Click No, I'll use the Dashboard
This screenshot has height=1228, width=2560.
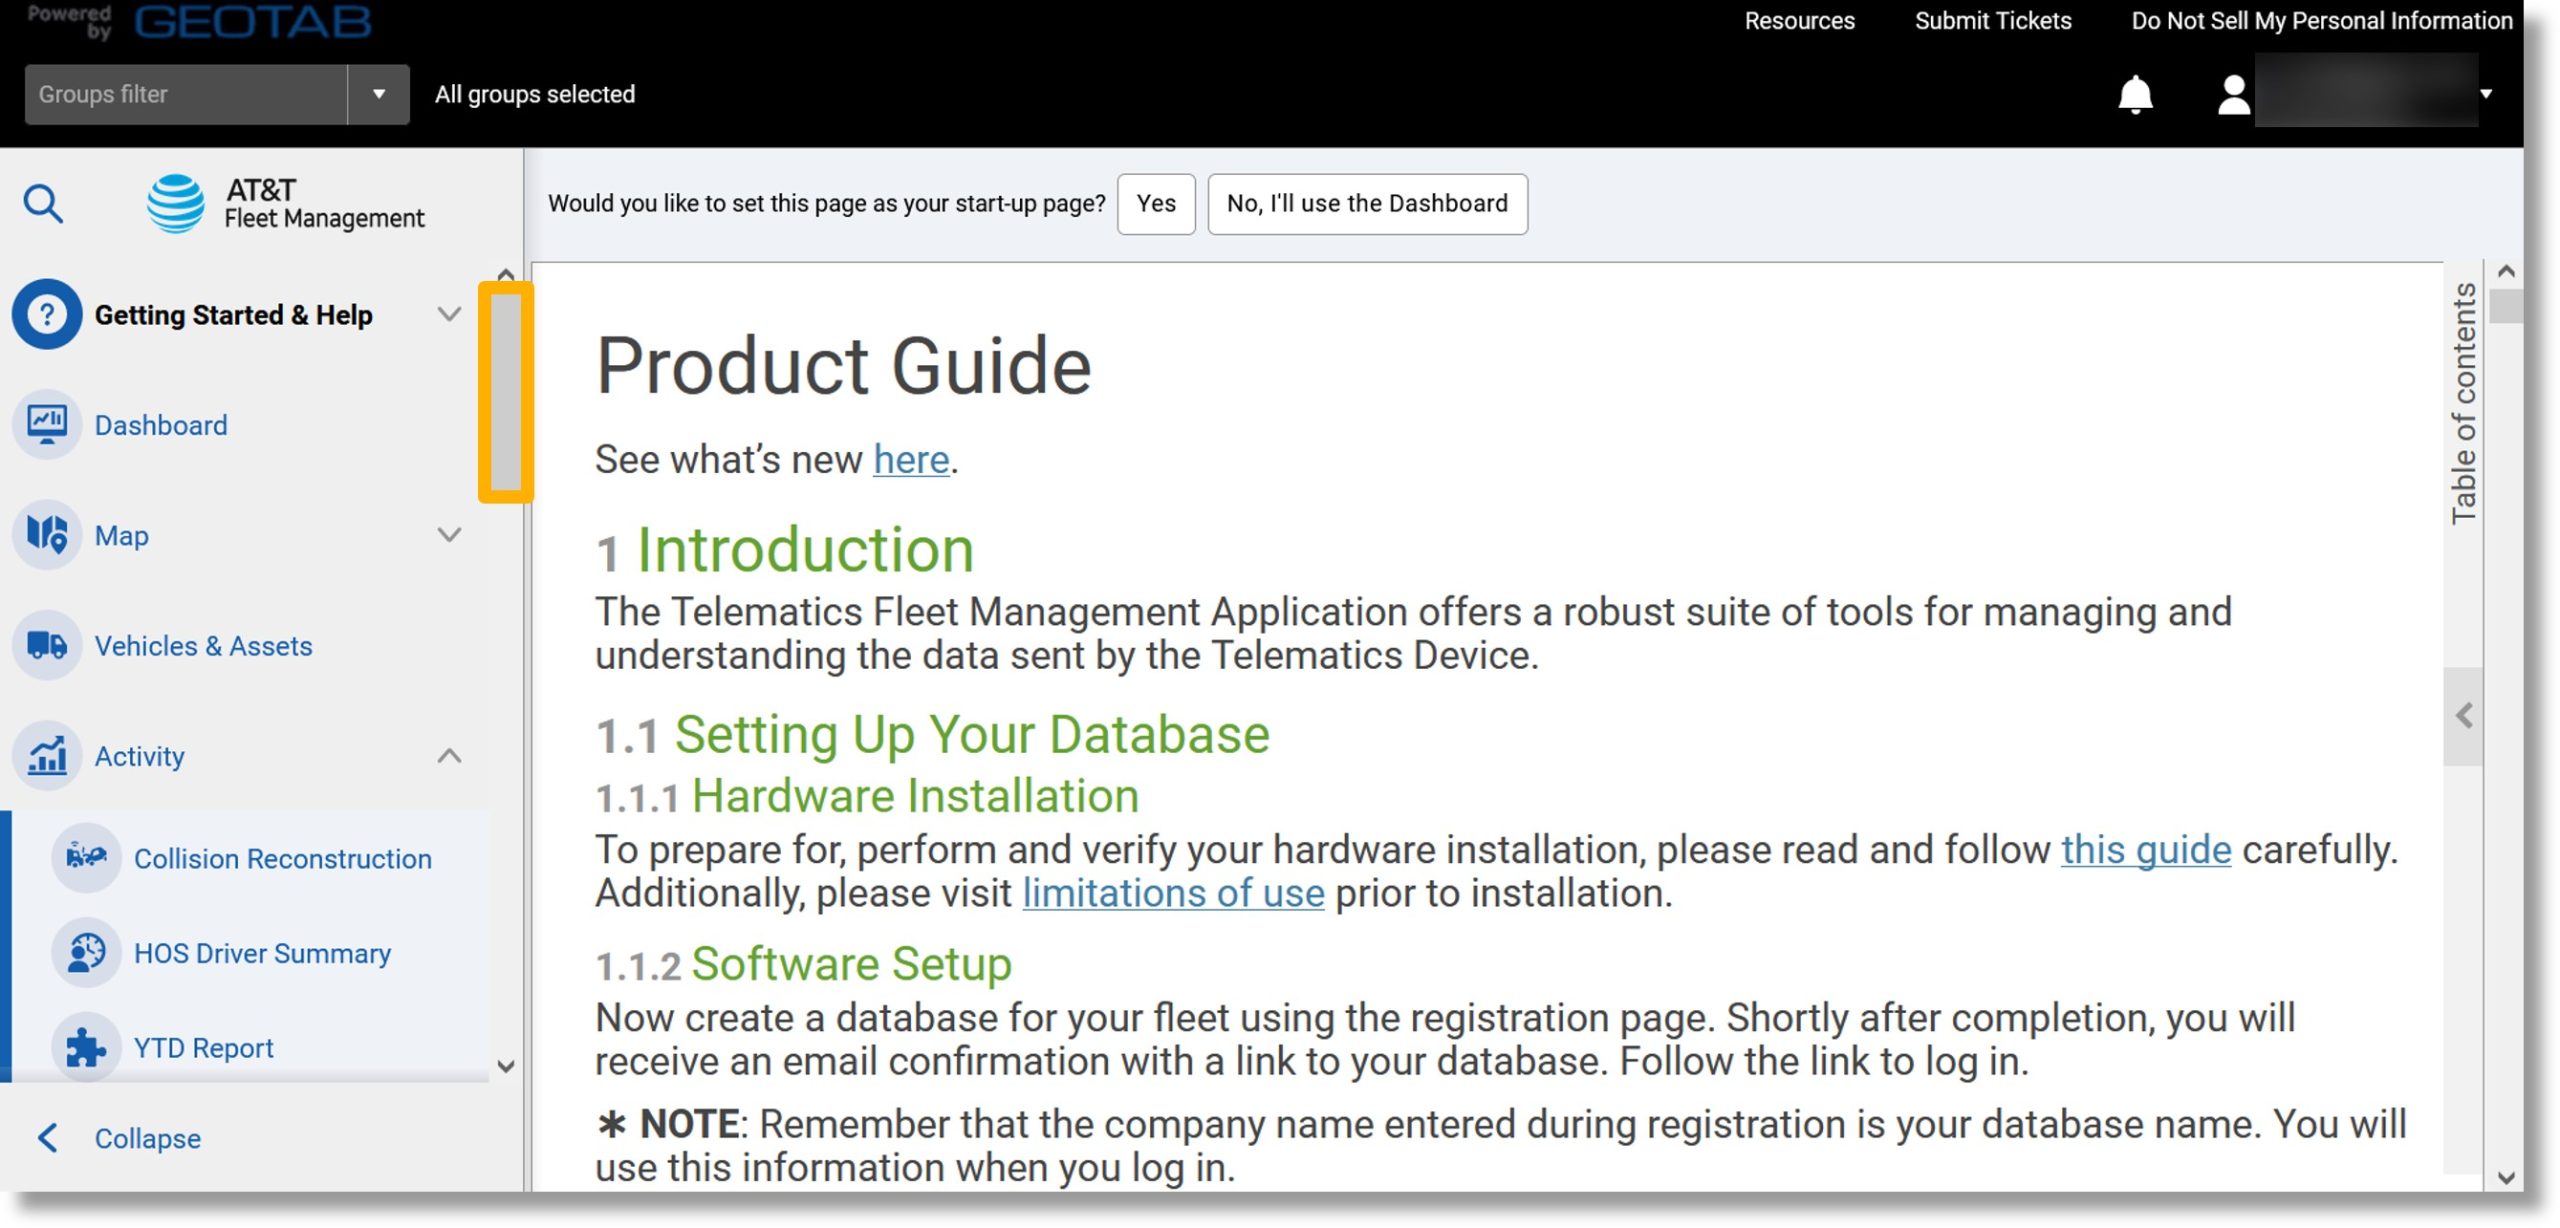[1366, 204]
